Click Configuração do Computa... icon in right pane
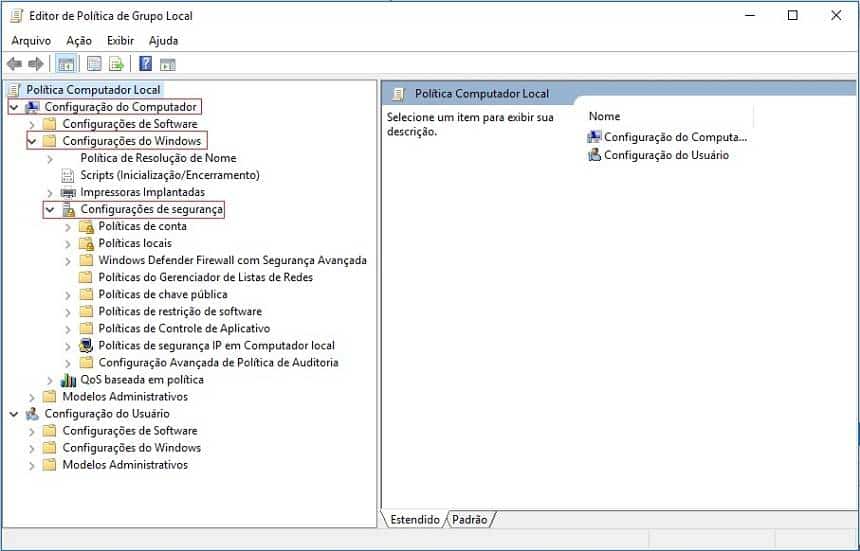The image size is (860, 551). pyautogui.click(x=594, y=137)
